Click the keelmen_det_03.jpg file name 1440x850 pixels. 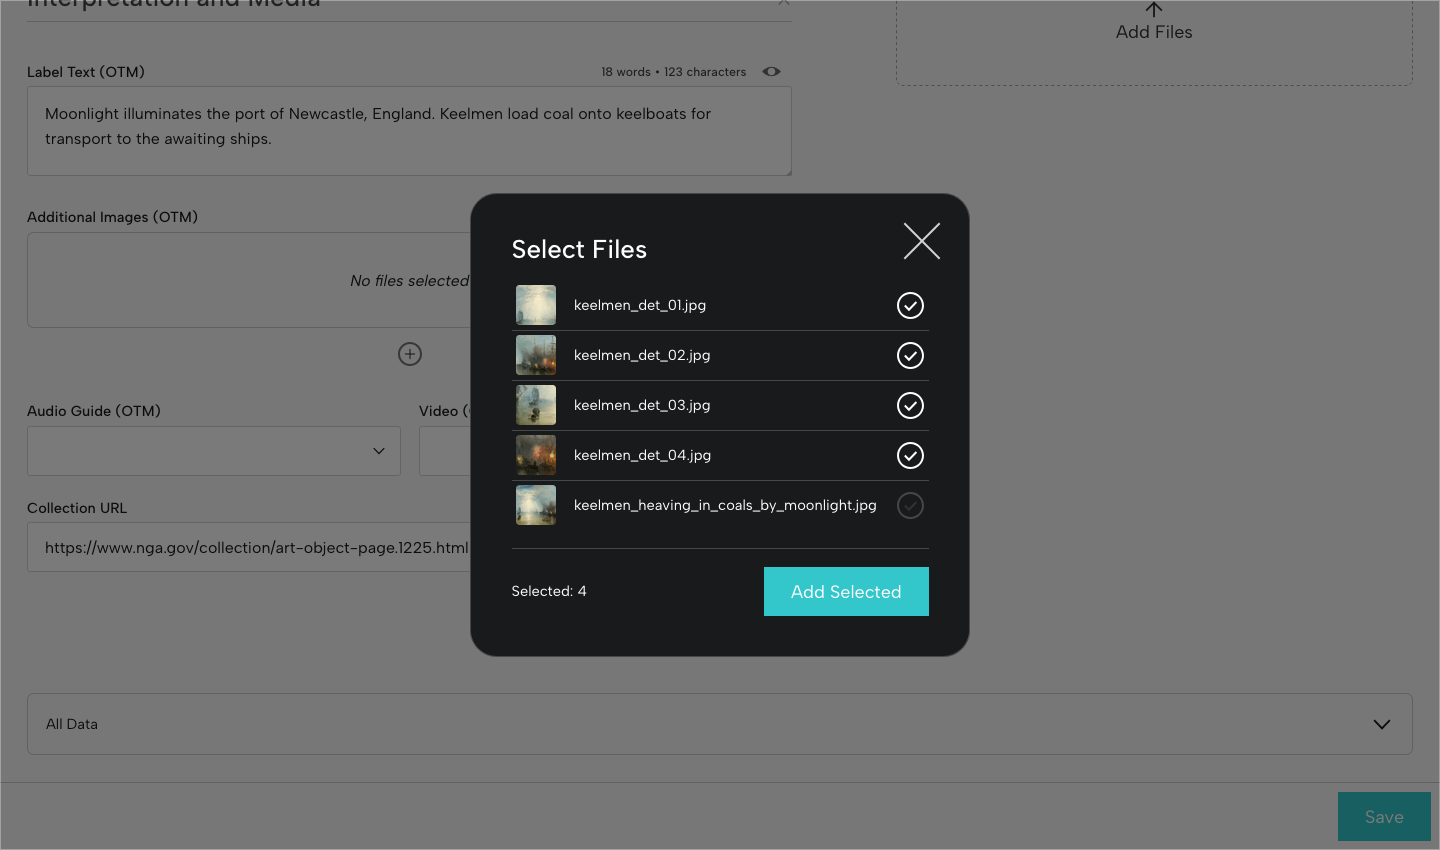point(641,405)
